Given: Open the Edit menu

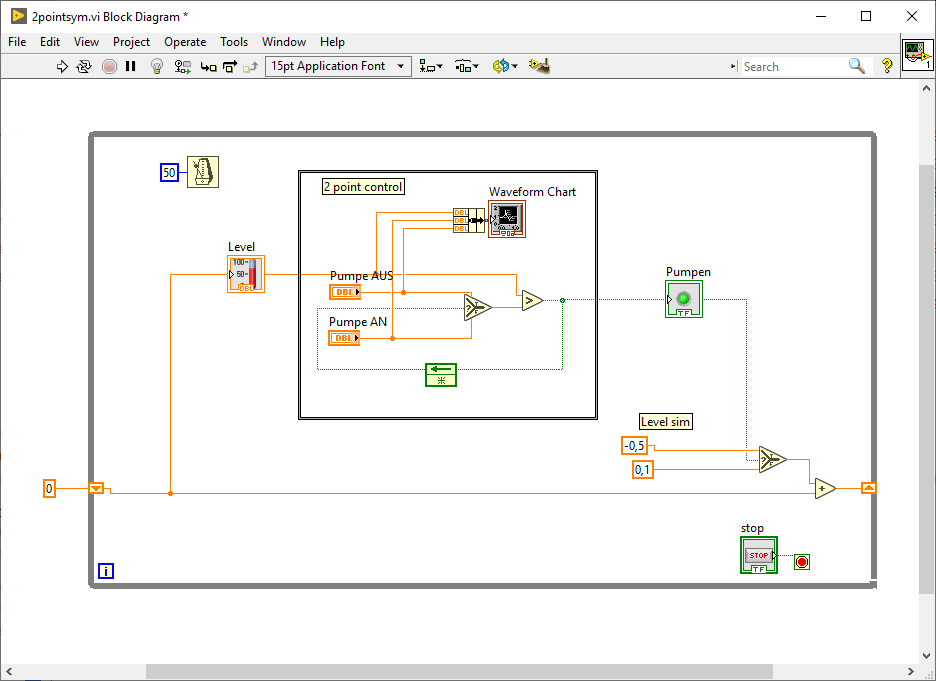Looking at the screenshot, I should point(50,42).
